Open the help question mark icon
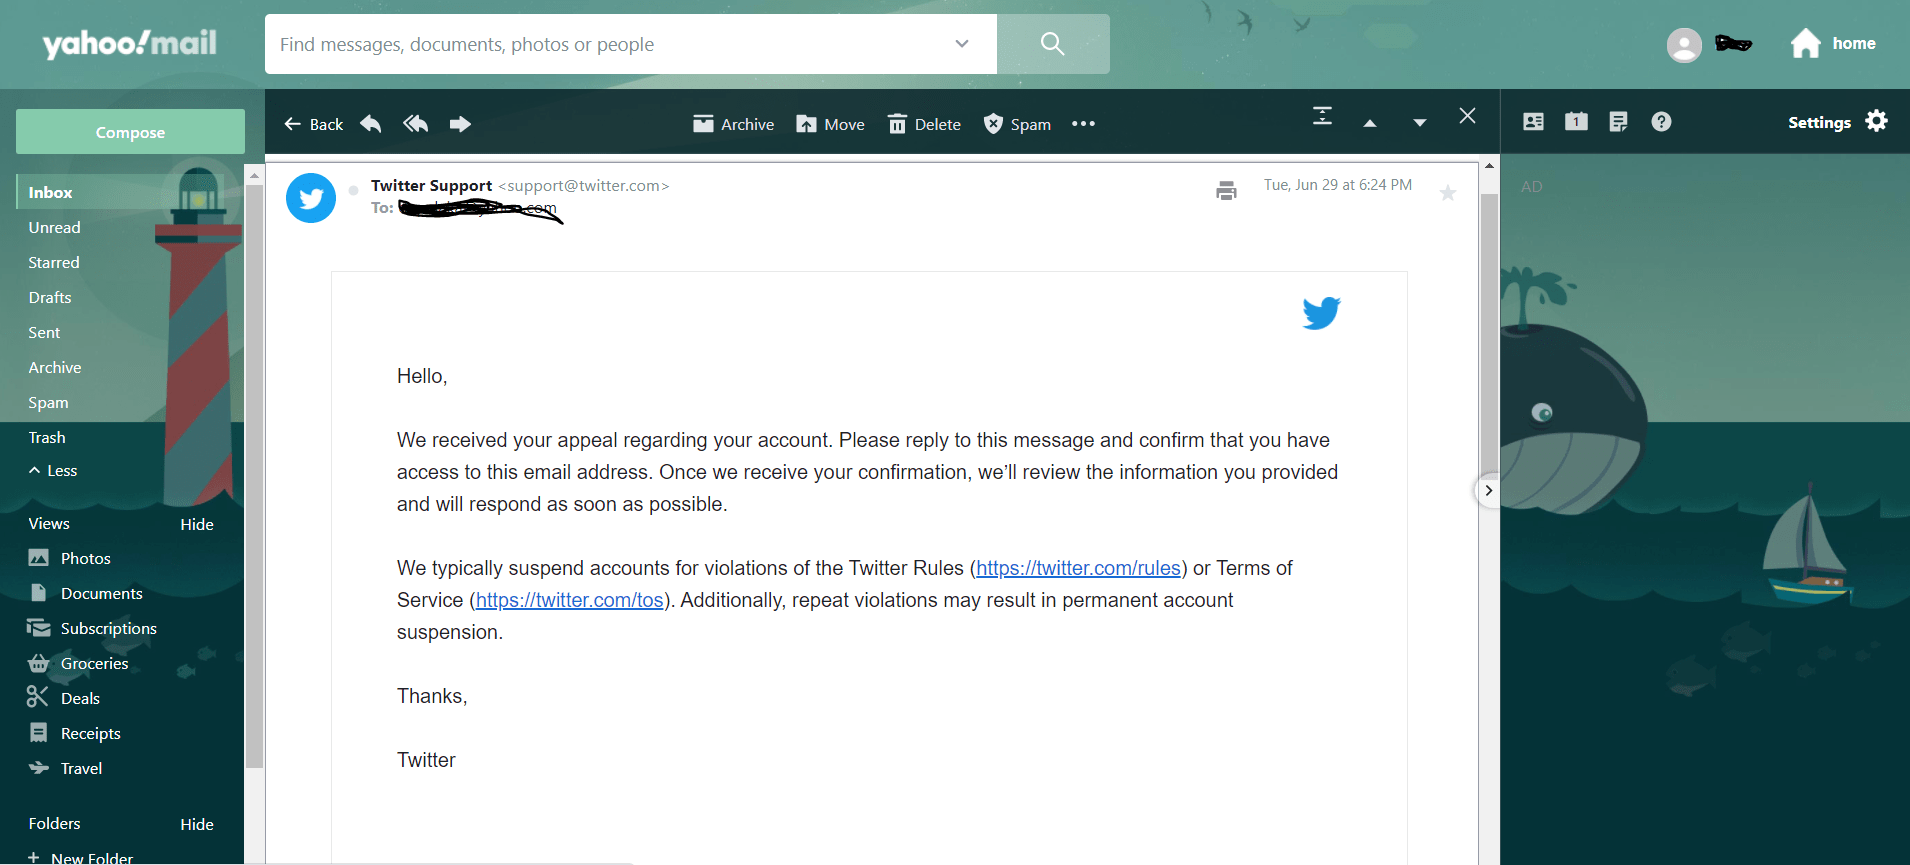The width and height of the screenshot is (1910, 865). click(x=1661, y=121)
